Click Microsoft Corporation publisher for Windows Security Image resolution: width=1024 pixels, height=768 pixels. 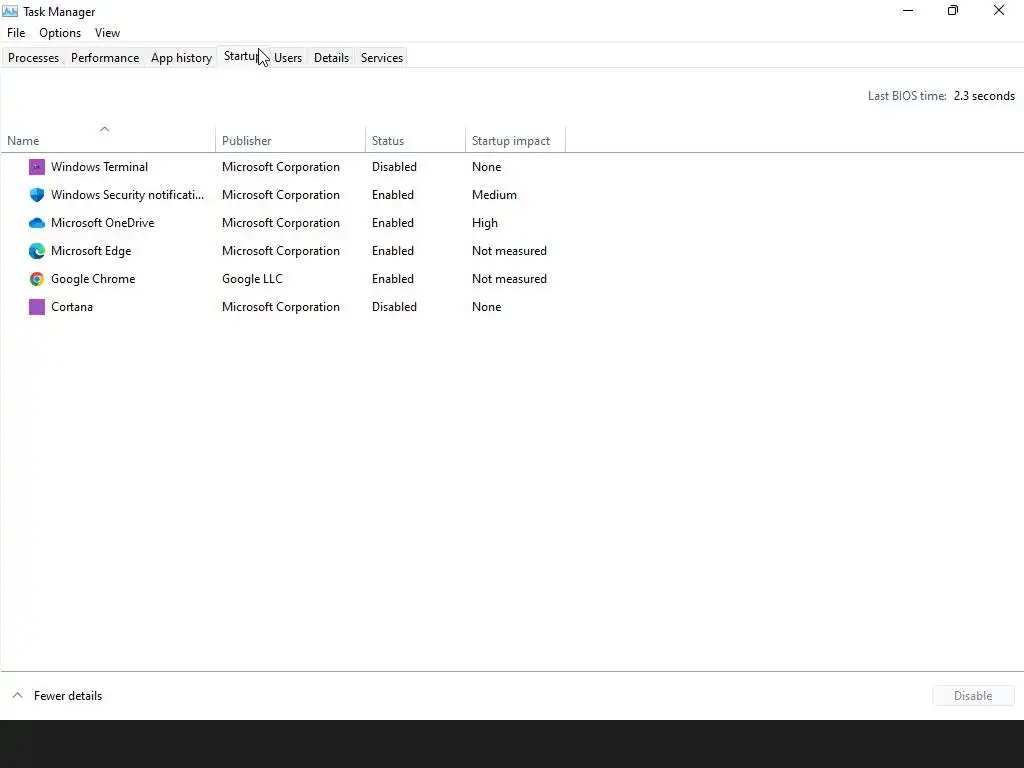[281, 195]
